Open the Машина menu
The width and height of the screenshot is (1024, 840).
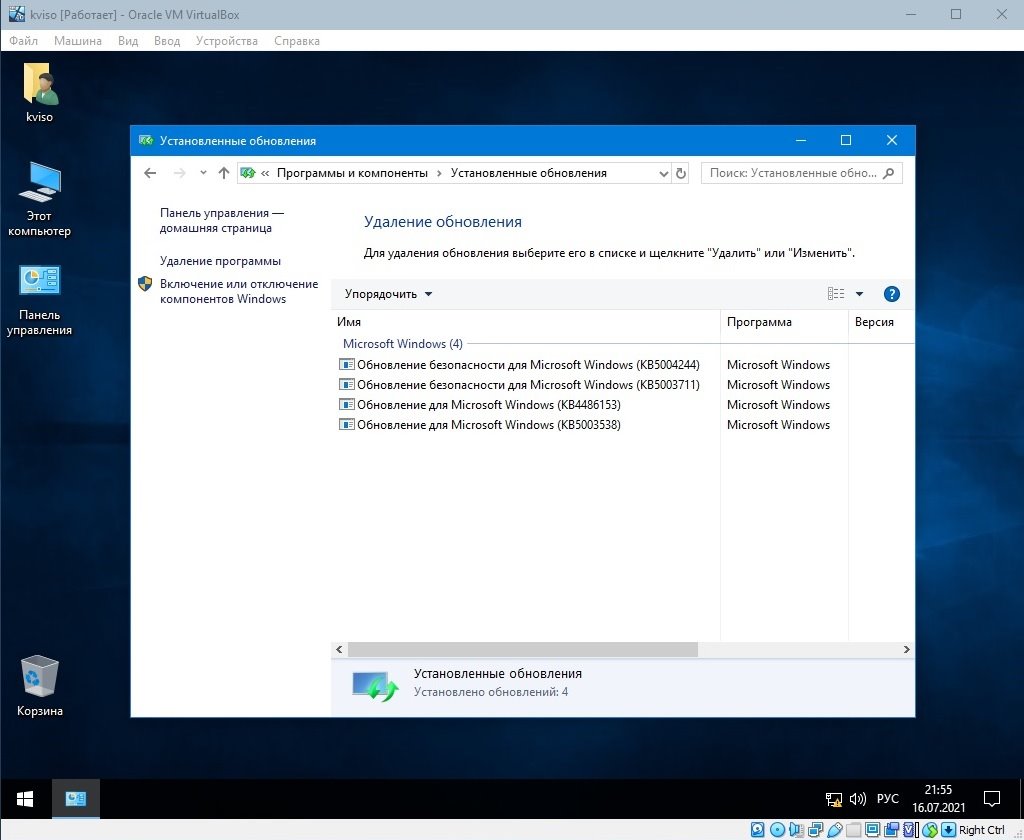(x=78, y=40)
